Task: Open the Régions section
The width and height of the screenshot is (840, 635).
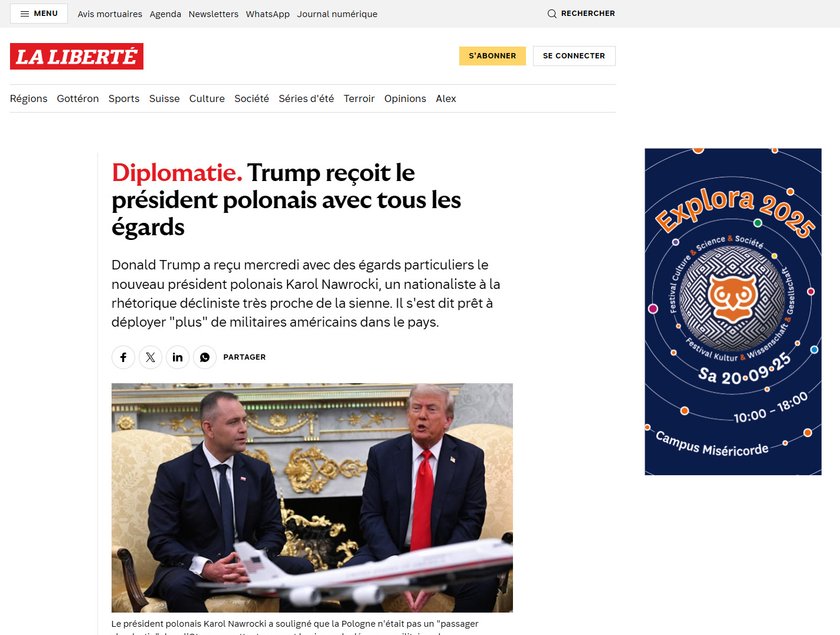Action: pos(28,99)
